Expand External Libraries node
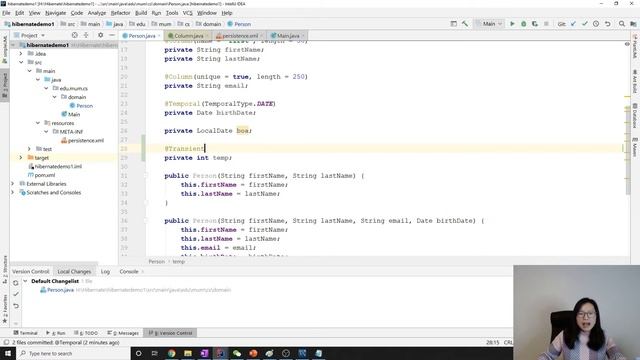This screenshot has width=640, height=360. (13, 184)
